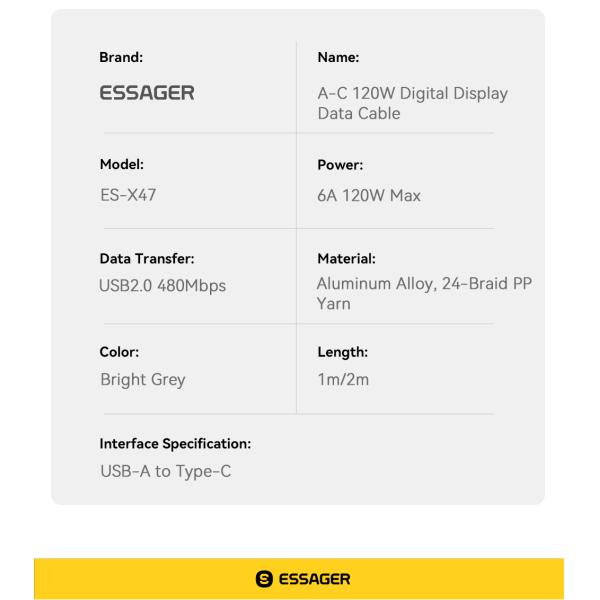
Task: Click the "A-C 120W Digital Display" product name
Action: click(412, 94)
